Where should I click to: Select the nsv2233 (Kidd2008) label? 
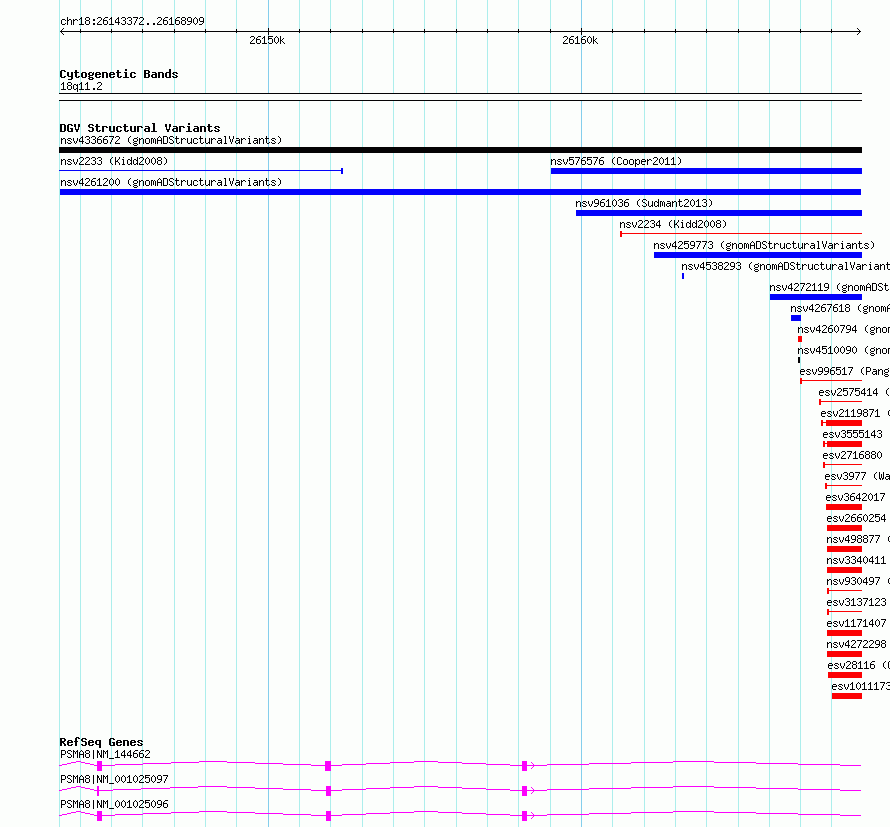[x=114, y=161]
